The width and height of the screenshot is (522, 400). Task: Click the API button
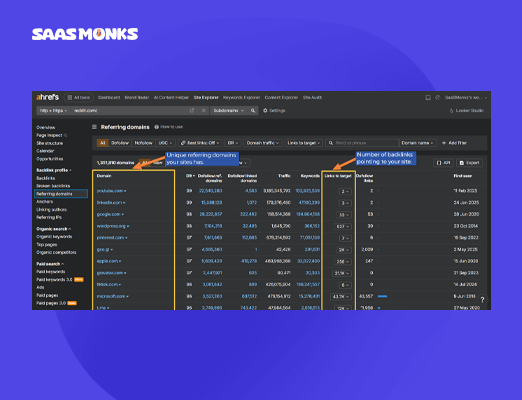point(443,163)
